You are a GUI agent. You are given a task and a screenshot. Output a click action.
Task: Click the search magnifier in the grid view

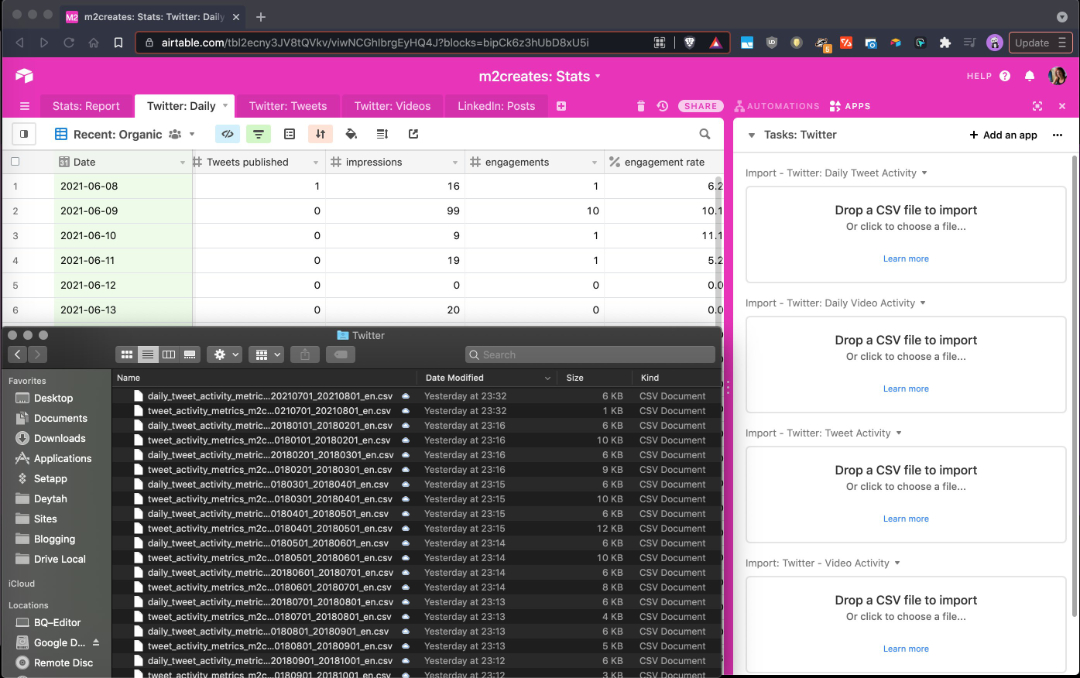pyautogui.click(x=705, y=133)
